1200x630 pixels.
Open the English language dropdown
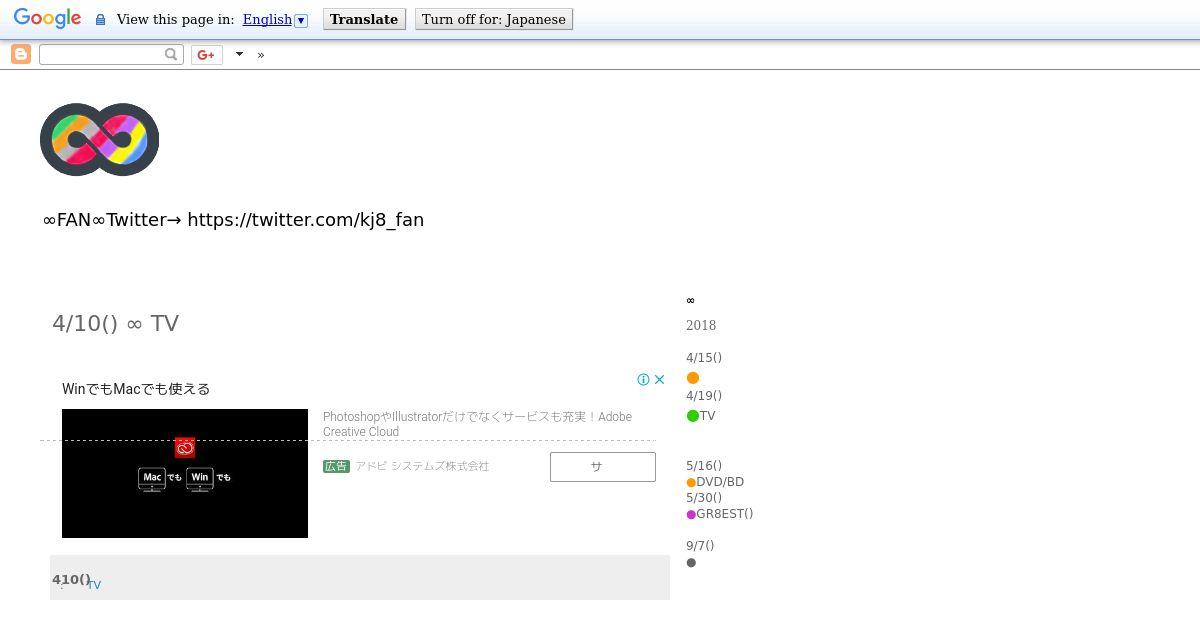click(x=275, y=19)
